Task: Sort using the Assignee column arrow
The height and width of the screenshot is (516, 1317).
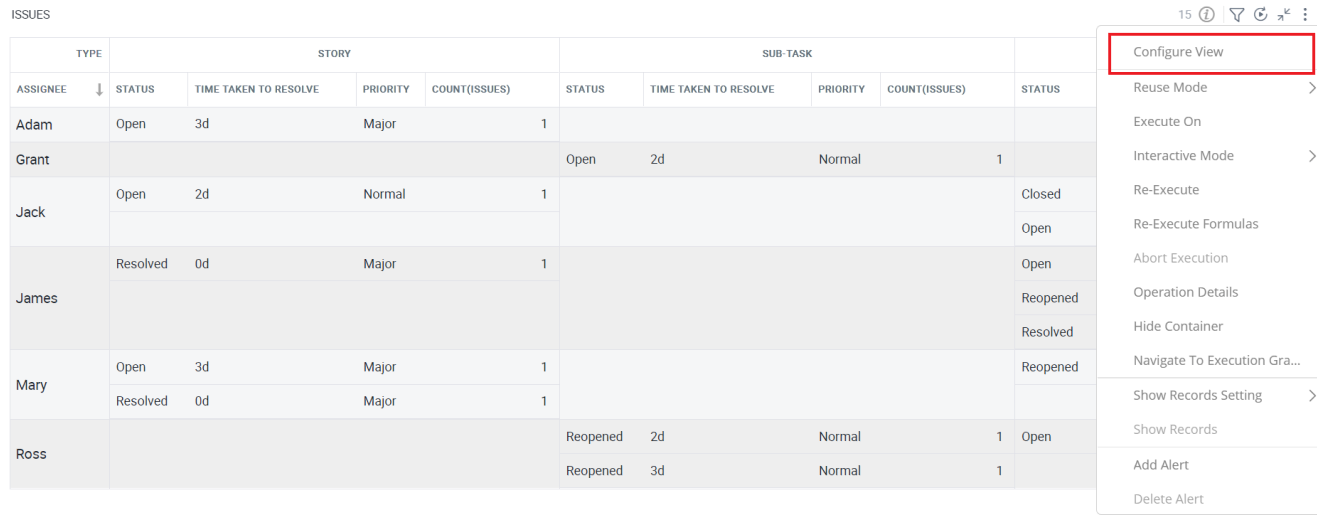Action: point(99,89)
